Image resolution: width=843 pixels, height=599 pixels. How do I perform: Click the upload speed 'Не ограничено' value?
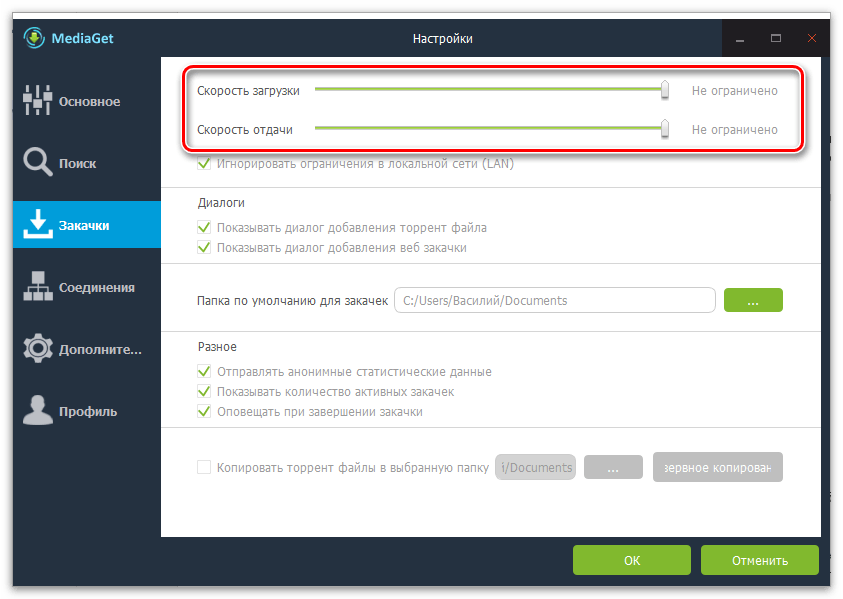(x=734, y=130)
